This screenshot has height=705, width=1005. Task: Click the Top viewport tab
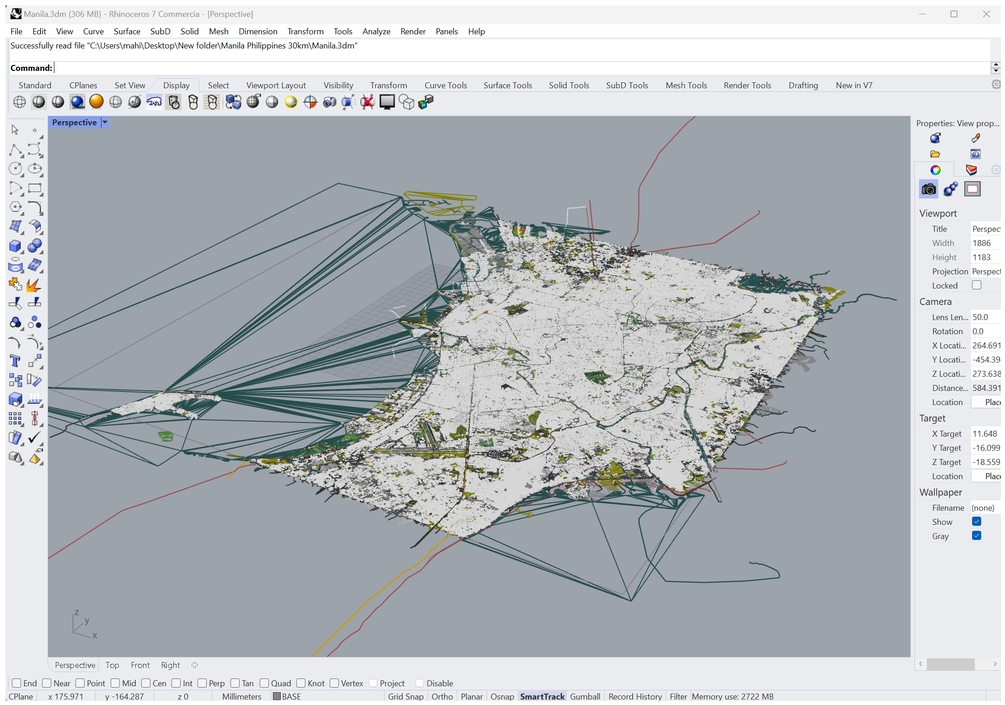[112, 665]
